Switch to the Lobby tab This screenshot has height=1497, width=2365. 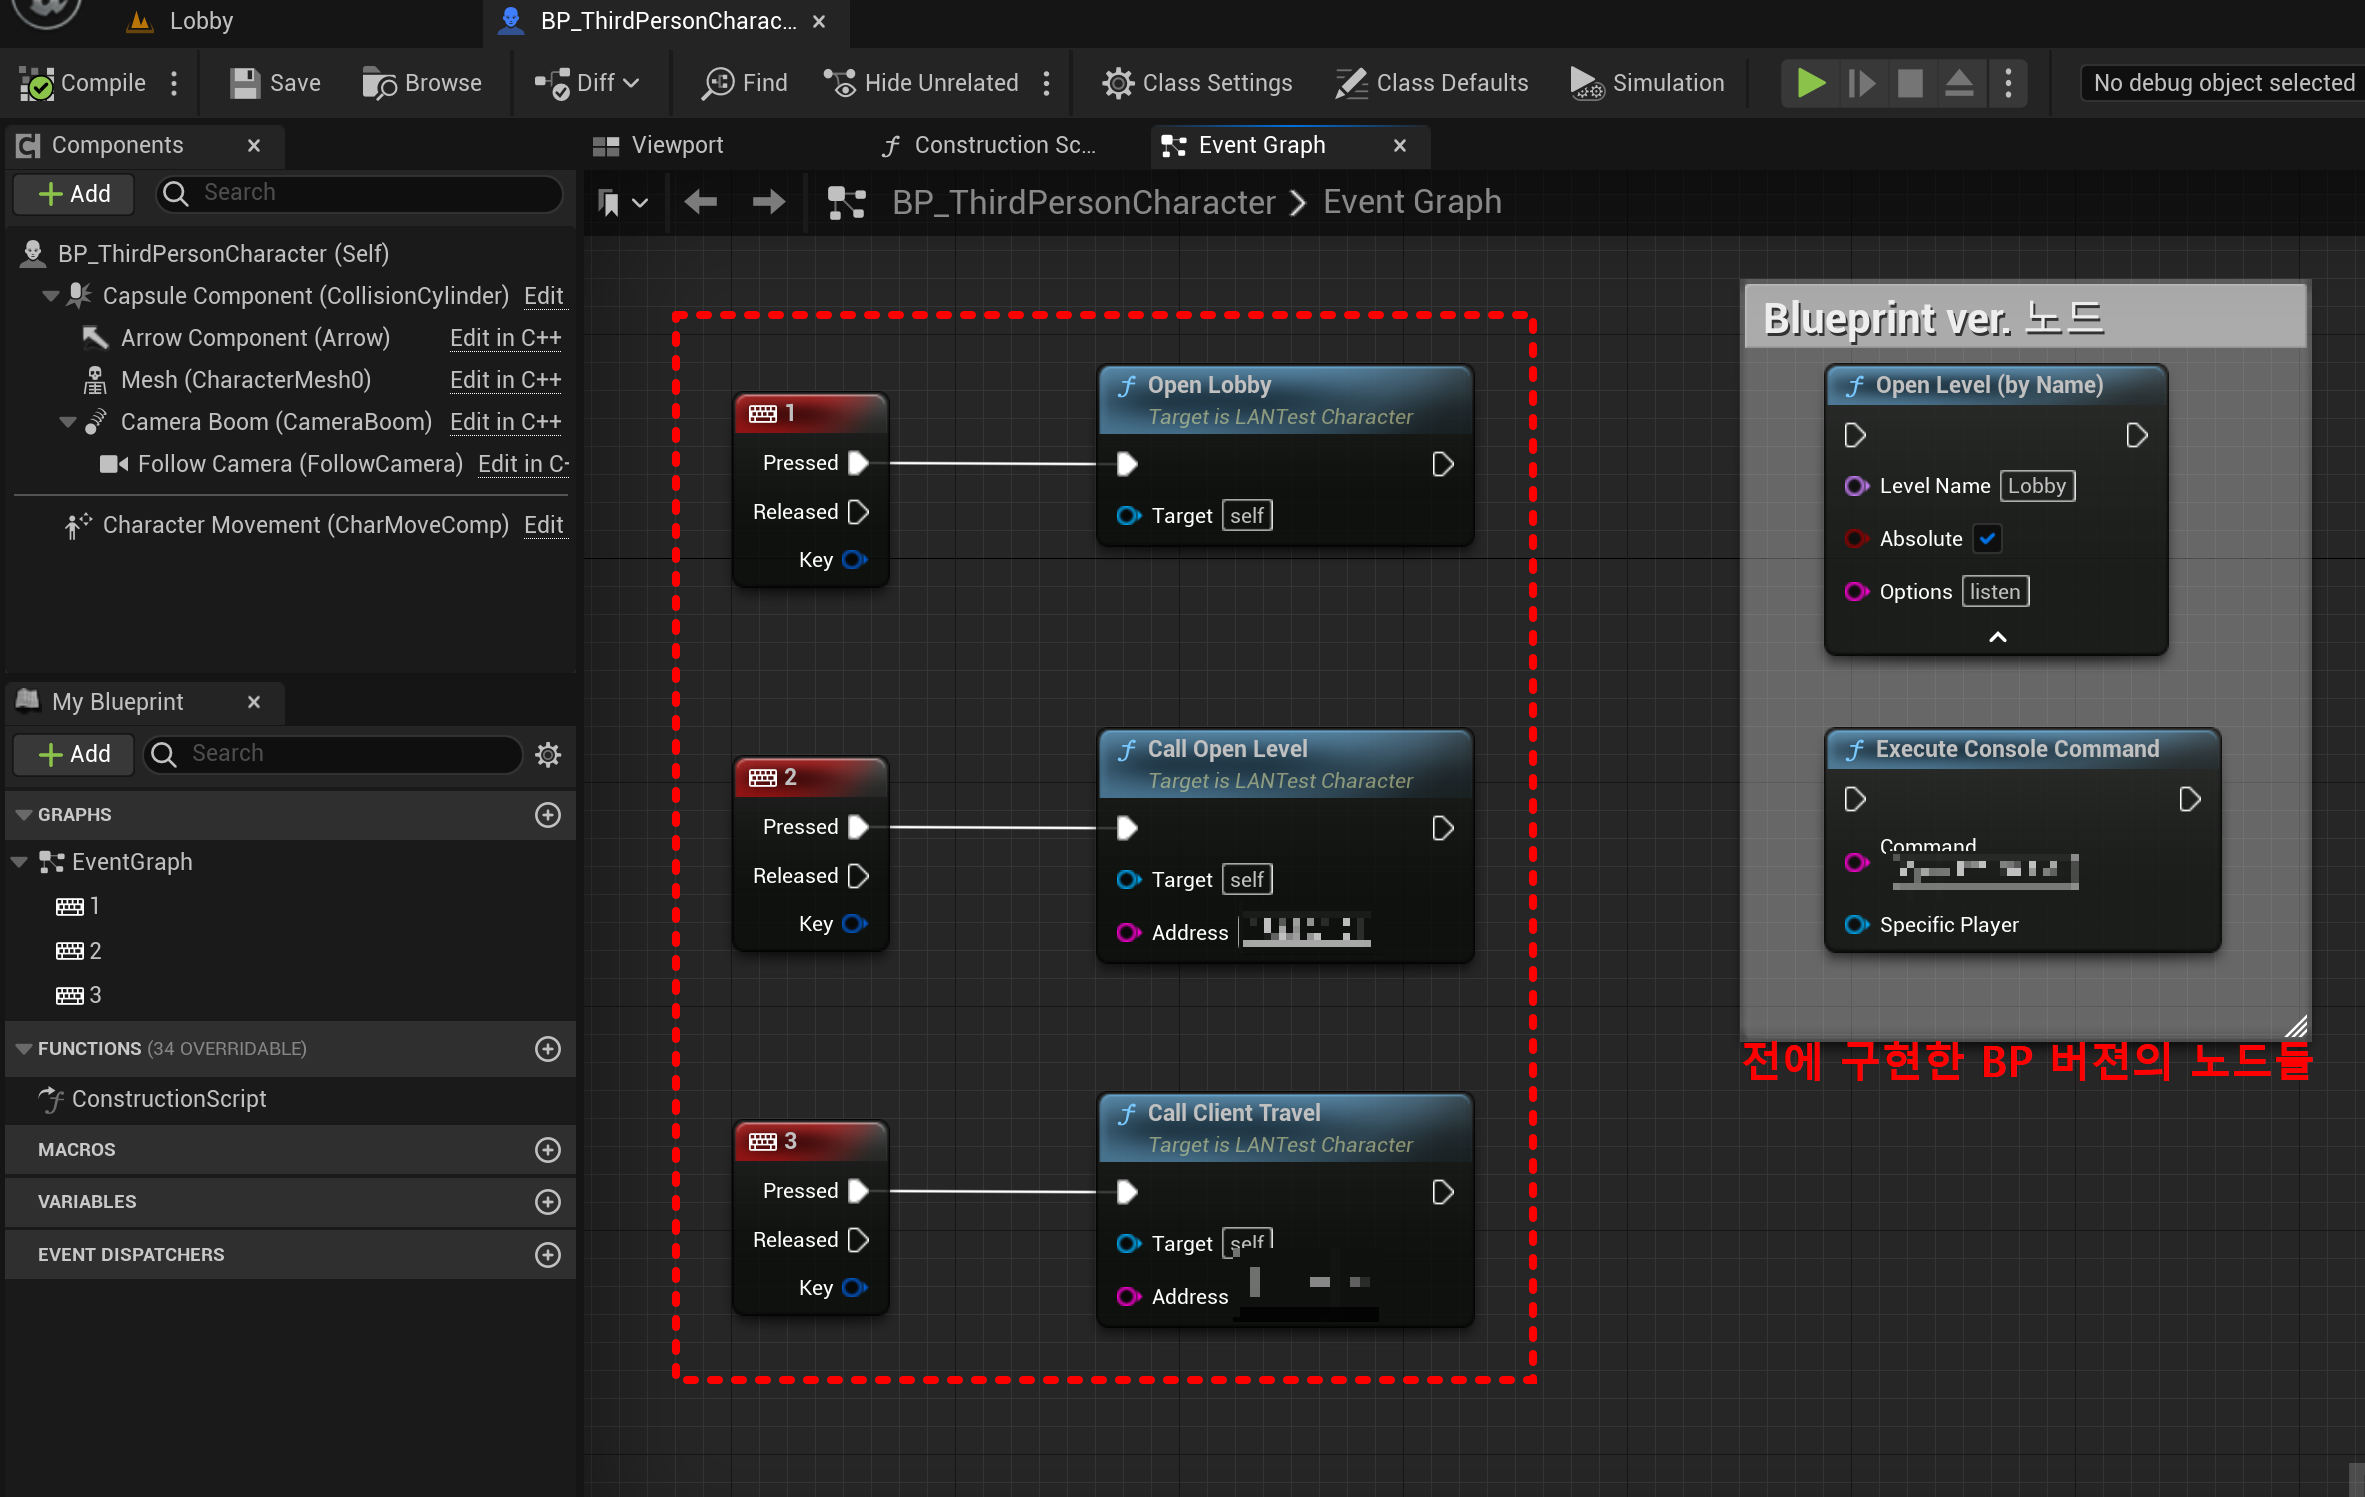coord(200,21)
